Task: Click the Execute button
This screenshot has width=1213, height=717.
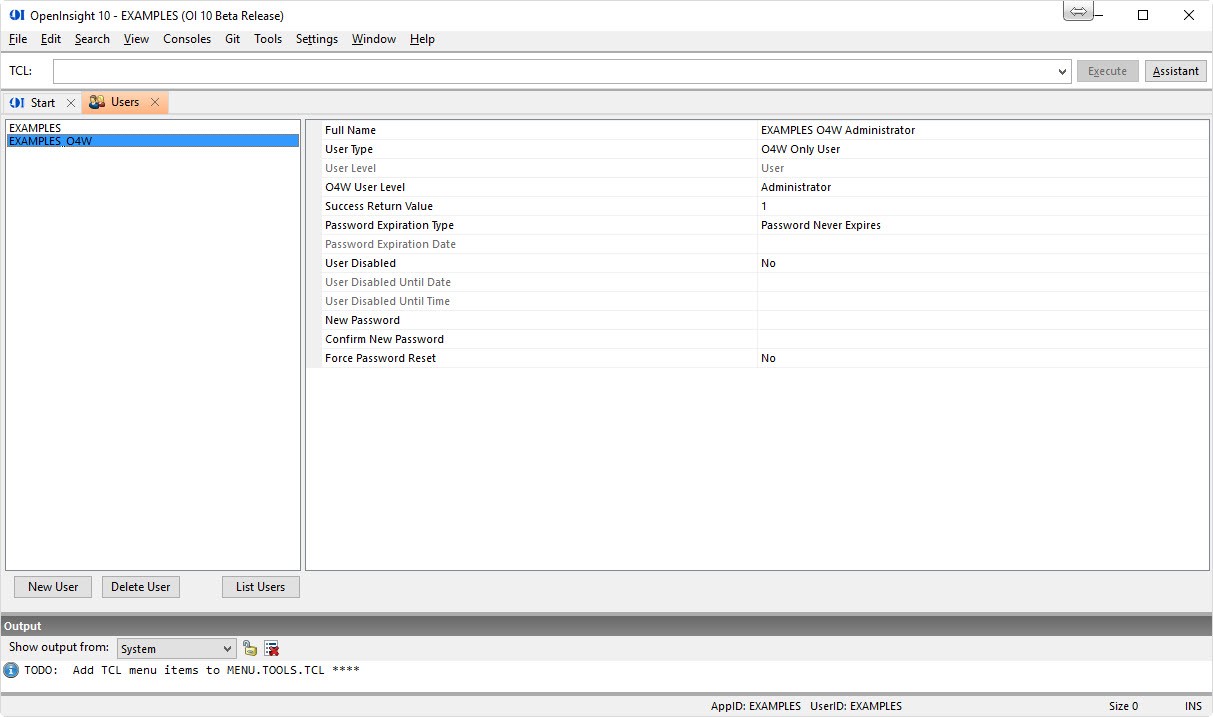Action: 1107,71
